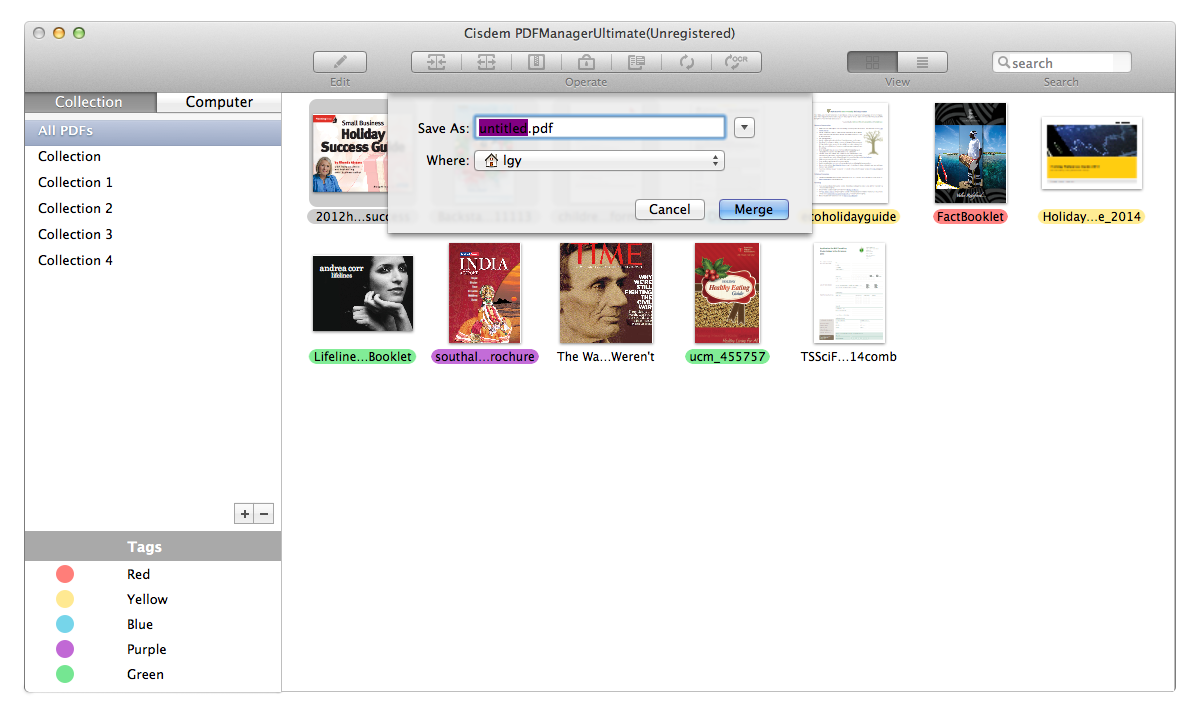Select the Holiday...e_2014 PDF thumbnail

(1092, 153)
